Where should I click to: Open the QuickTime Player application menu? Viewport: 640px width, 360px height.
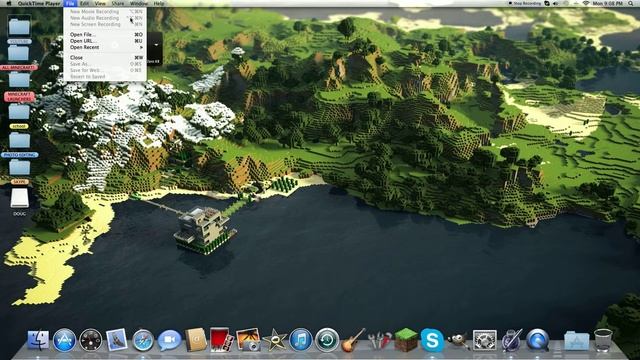pyautogui.click(x=39, y=3)
